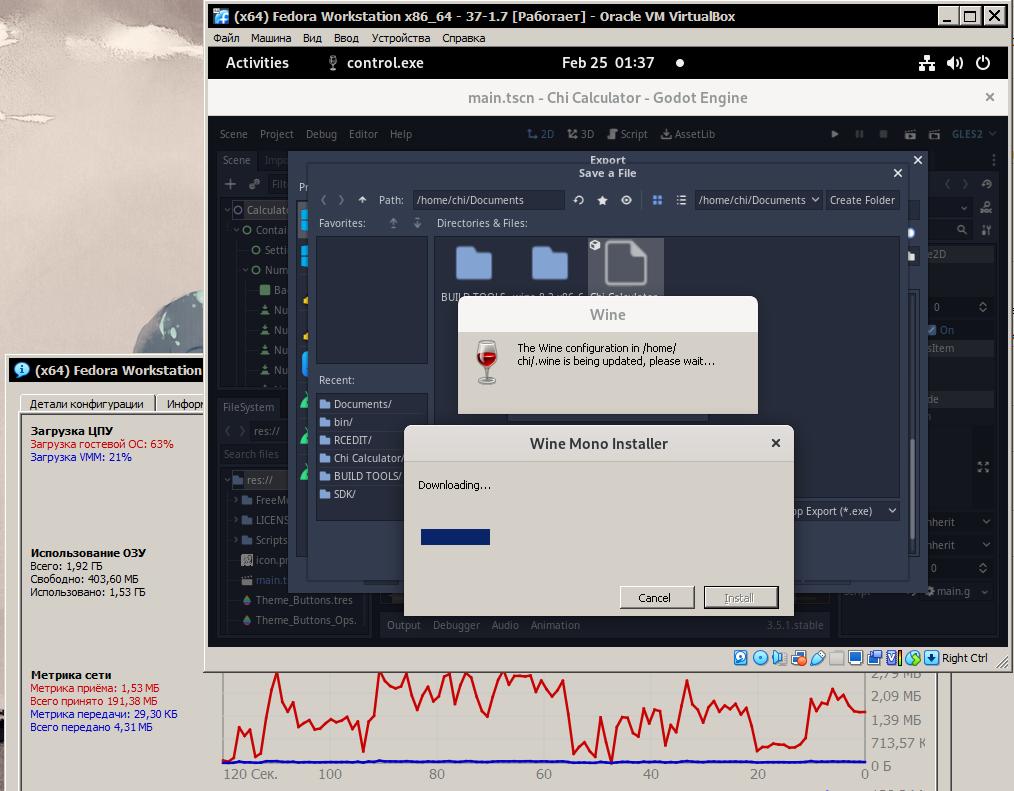Open the GLES2 renderer dropdown
The width and height of the screenshot is (1014, 791).
tap(973, 135)
